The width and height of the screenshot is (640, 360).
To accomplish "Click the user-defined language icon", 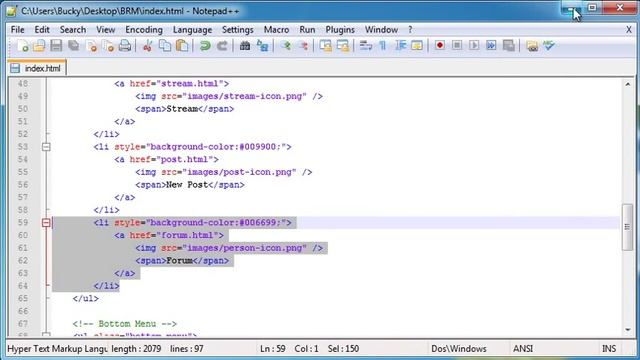I will (417, 46).
